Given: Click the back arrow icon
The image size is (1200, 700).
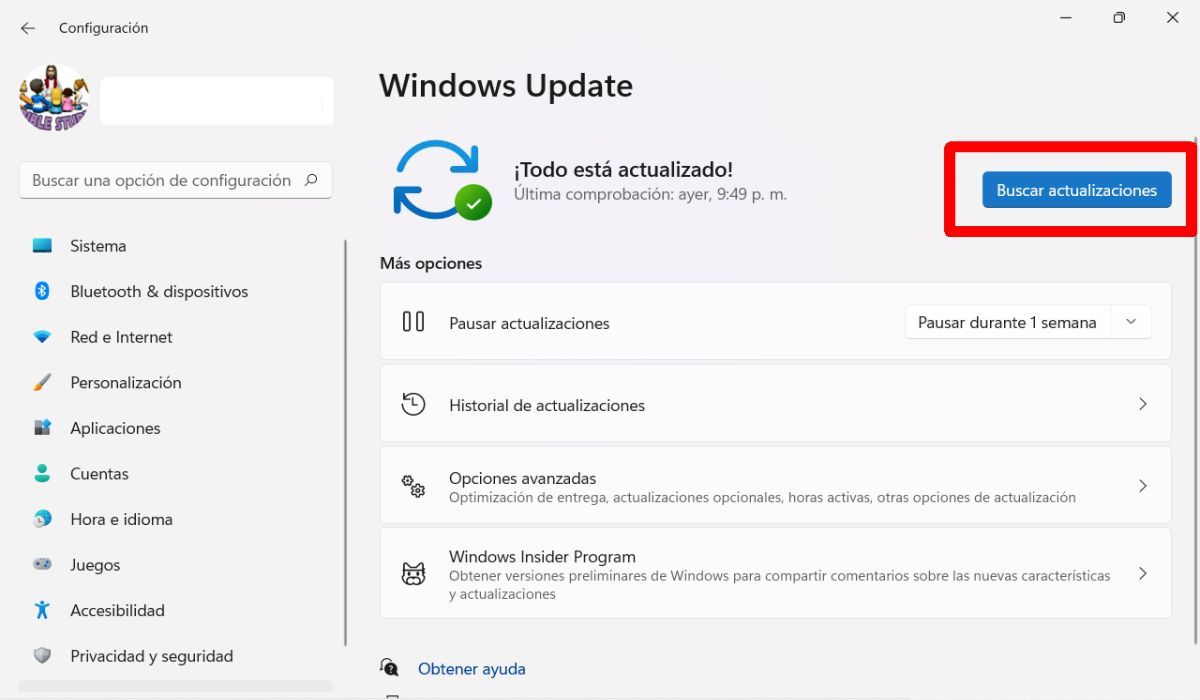Looking at the screenshot, I should pyautogui.click(x=27, y=28).
